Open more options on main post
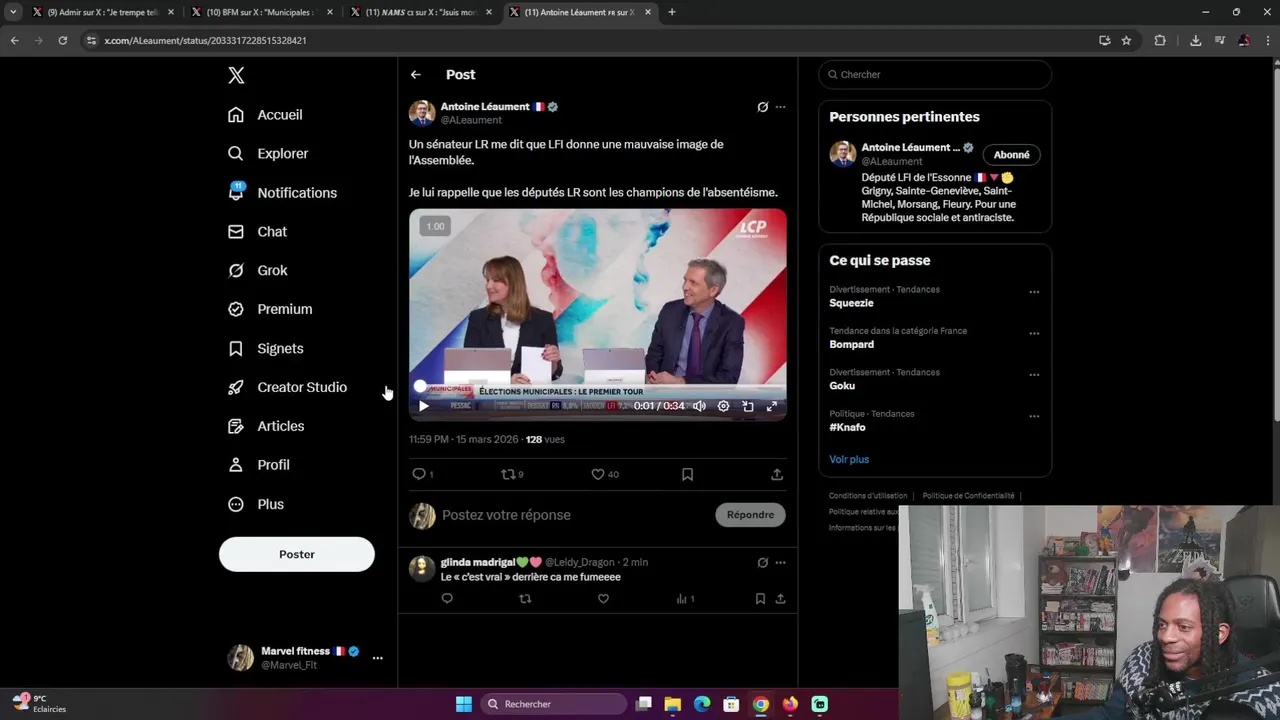1280x720 pixels. [781, 107]
